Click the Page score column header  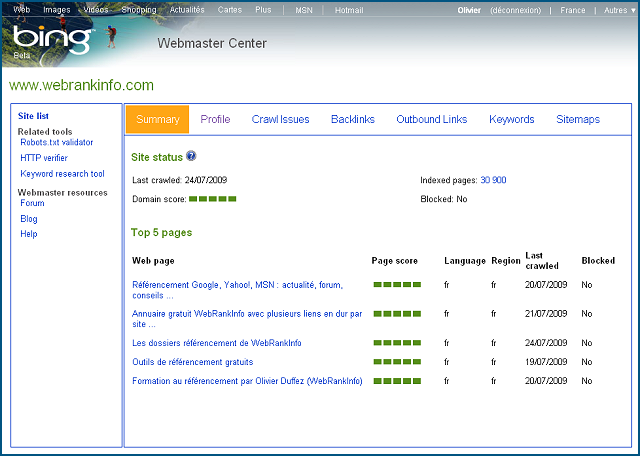(395, 261)
